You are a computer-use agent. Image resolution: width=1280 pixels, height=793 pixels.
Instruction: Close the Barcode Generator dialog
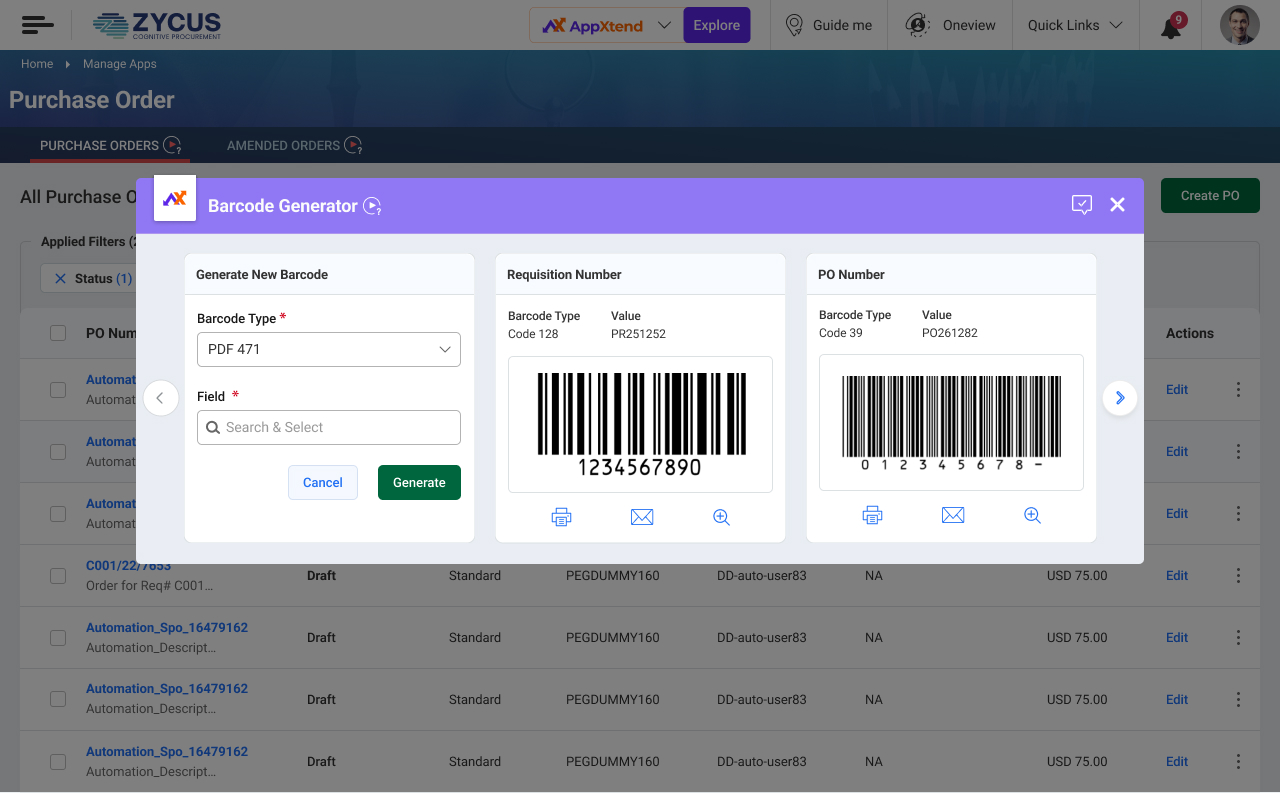[x=1118, y=205]
